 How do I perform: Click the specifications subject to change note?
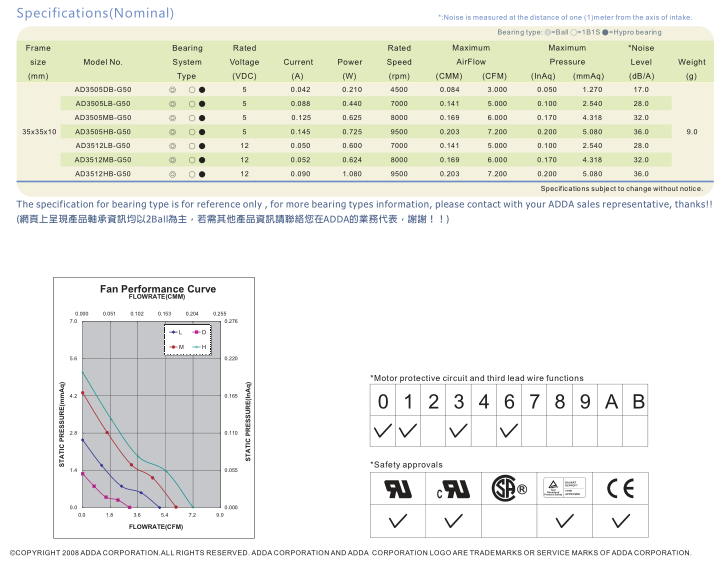(x=621, y=188)
